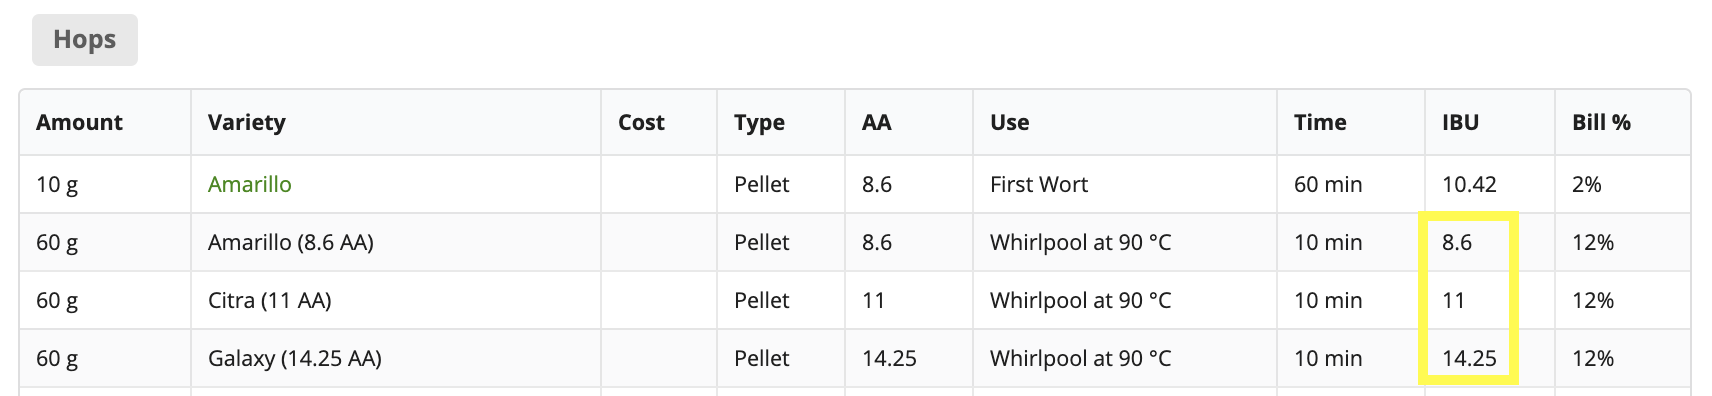
Task: Click the highlighted 8.6 IBU value
Action: (1457, 242)
